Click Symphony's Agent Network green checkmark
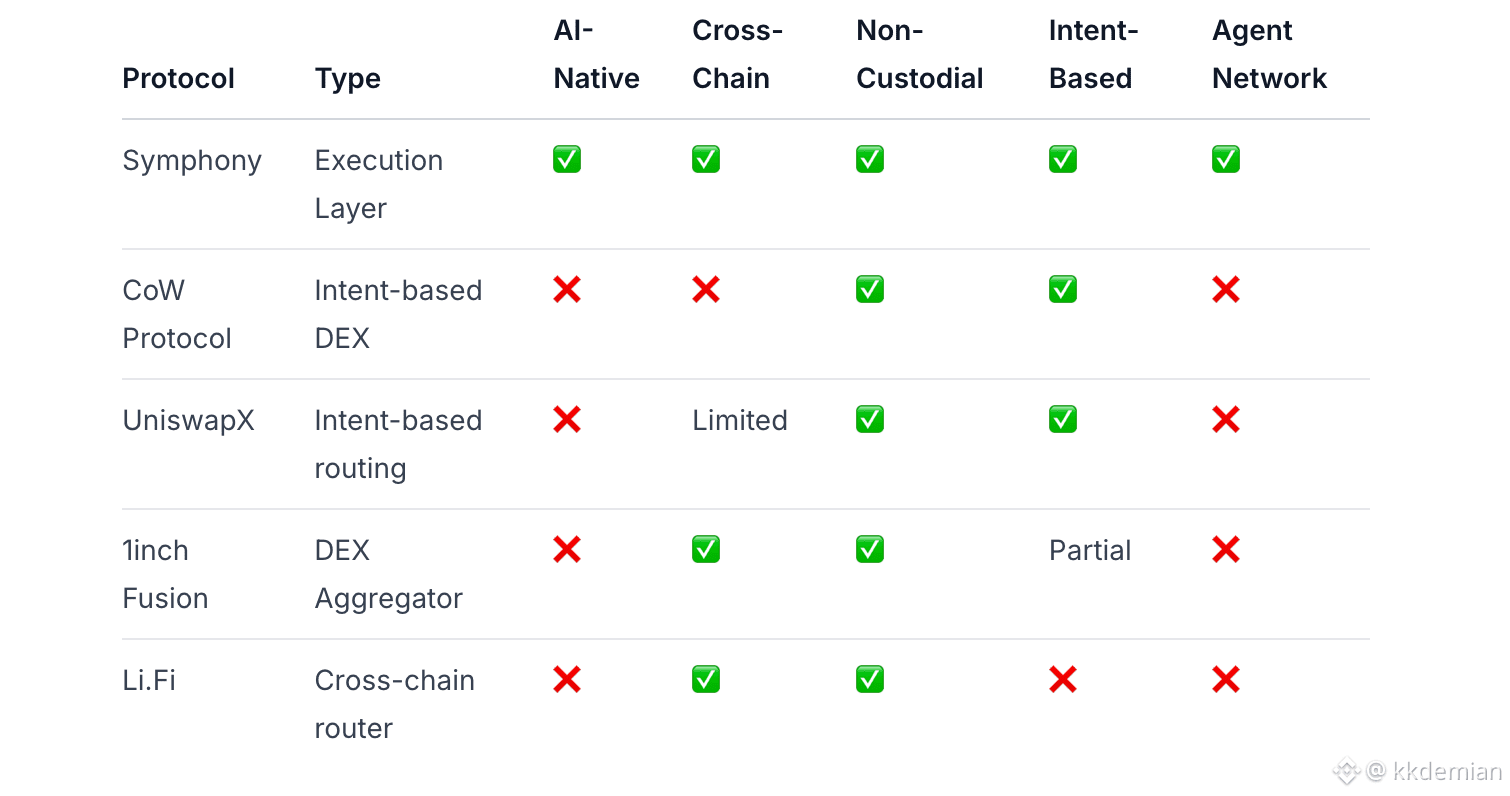The image size is (1510, 796). click(1226, 160)
